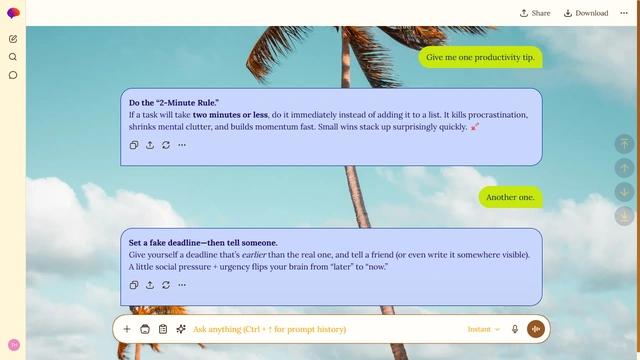The image size is (640, 360).
Task: Go to previous message arrow
Action: click(x=624, y=168)
